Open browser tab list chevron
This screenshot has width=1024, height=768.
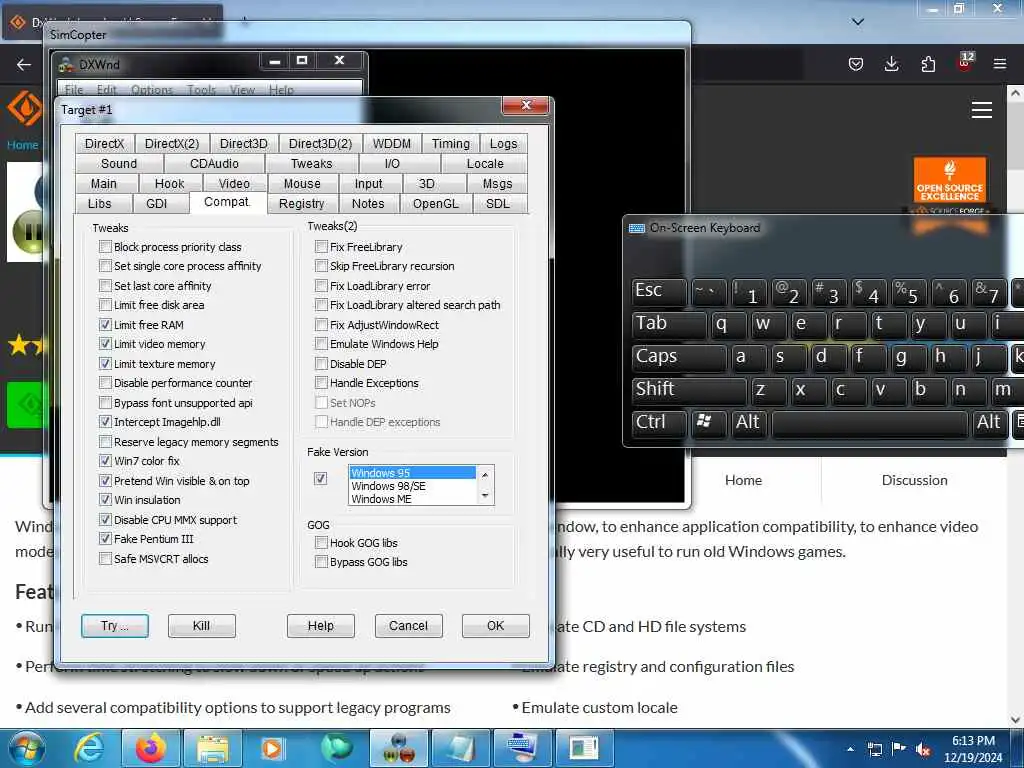click(858, 22)
